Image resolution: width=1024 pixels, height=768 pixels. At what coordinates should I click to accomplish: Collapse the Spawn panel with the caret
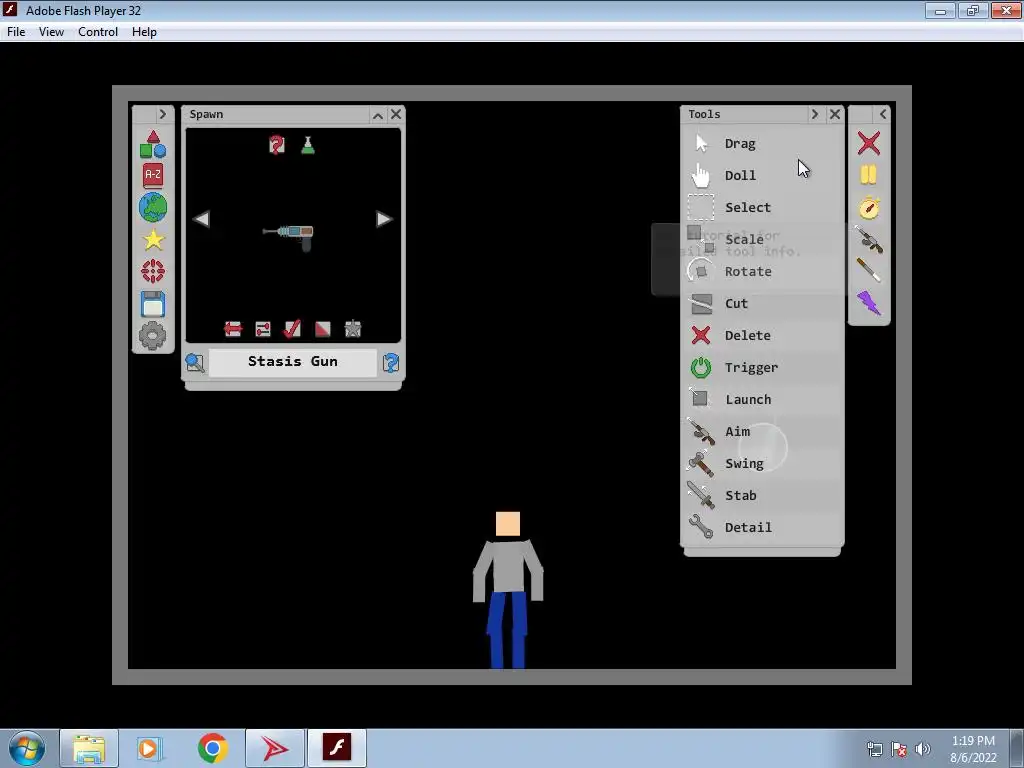point(377,115)
